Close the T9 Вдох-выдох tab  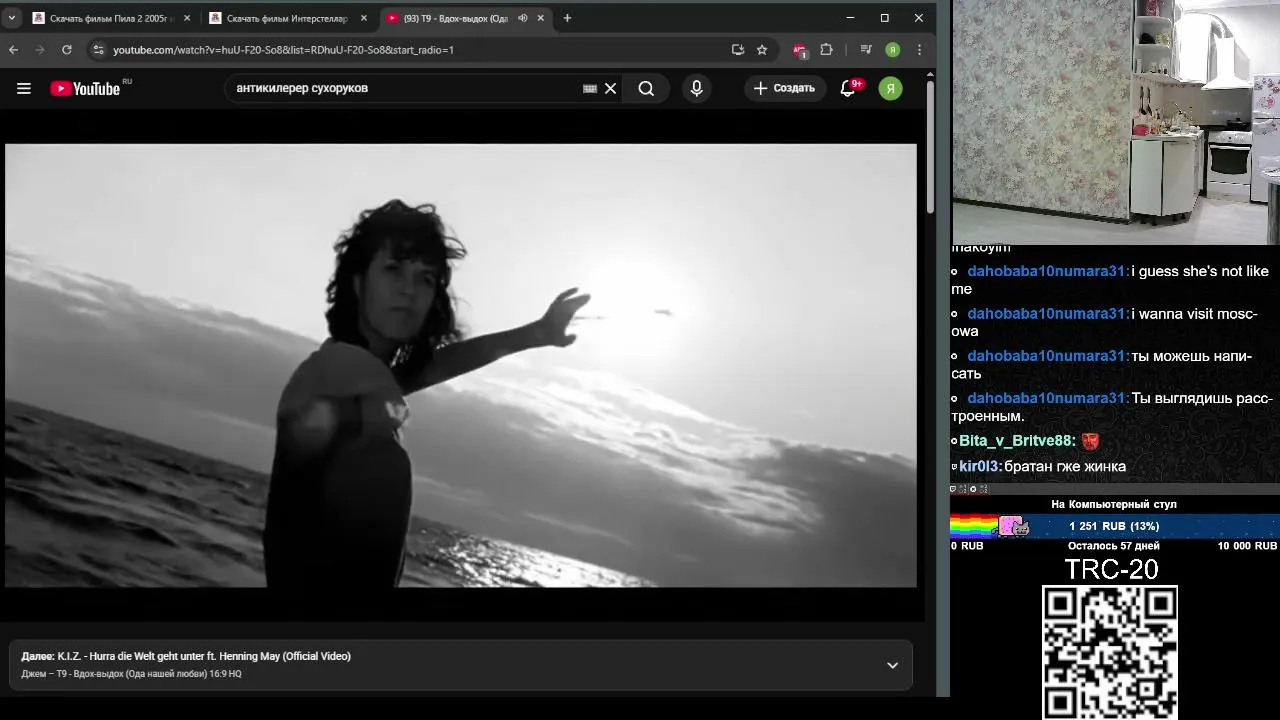(x=541, y=18)
